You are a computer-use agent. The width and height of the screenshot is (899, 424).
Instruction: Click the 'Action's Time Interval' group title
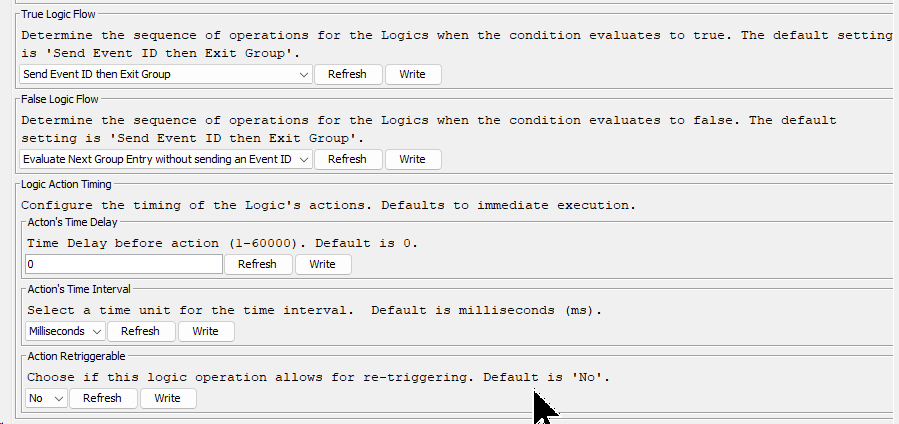click(79, 289)
